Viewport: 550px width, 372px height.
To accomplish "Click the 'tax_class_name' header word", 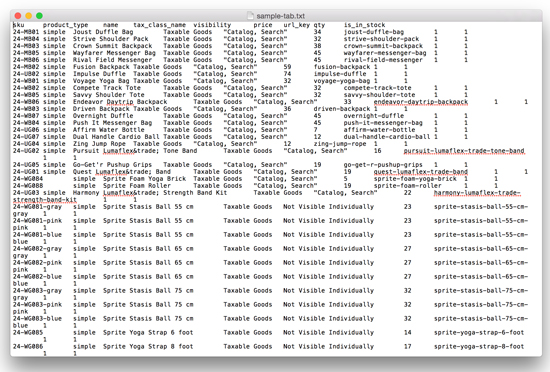I will 159,25.
